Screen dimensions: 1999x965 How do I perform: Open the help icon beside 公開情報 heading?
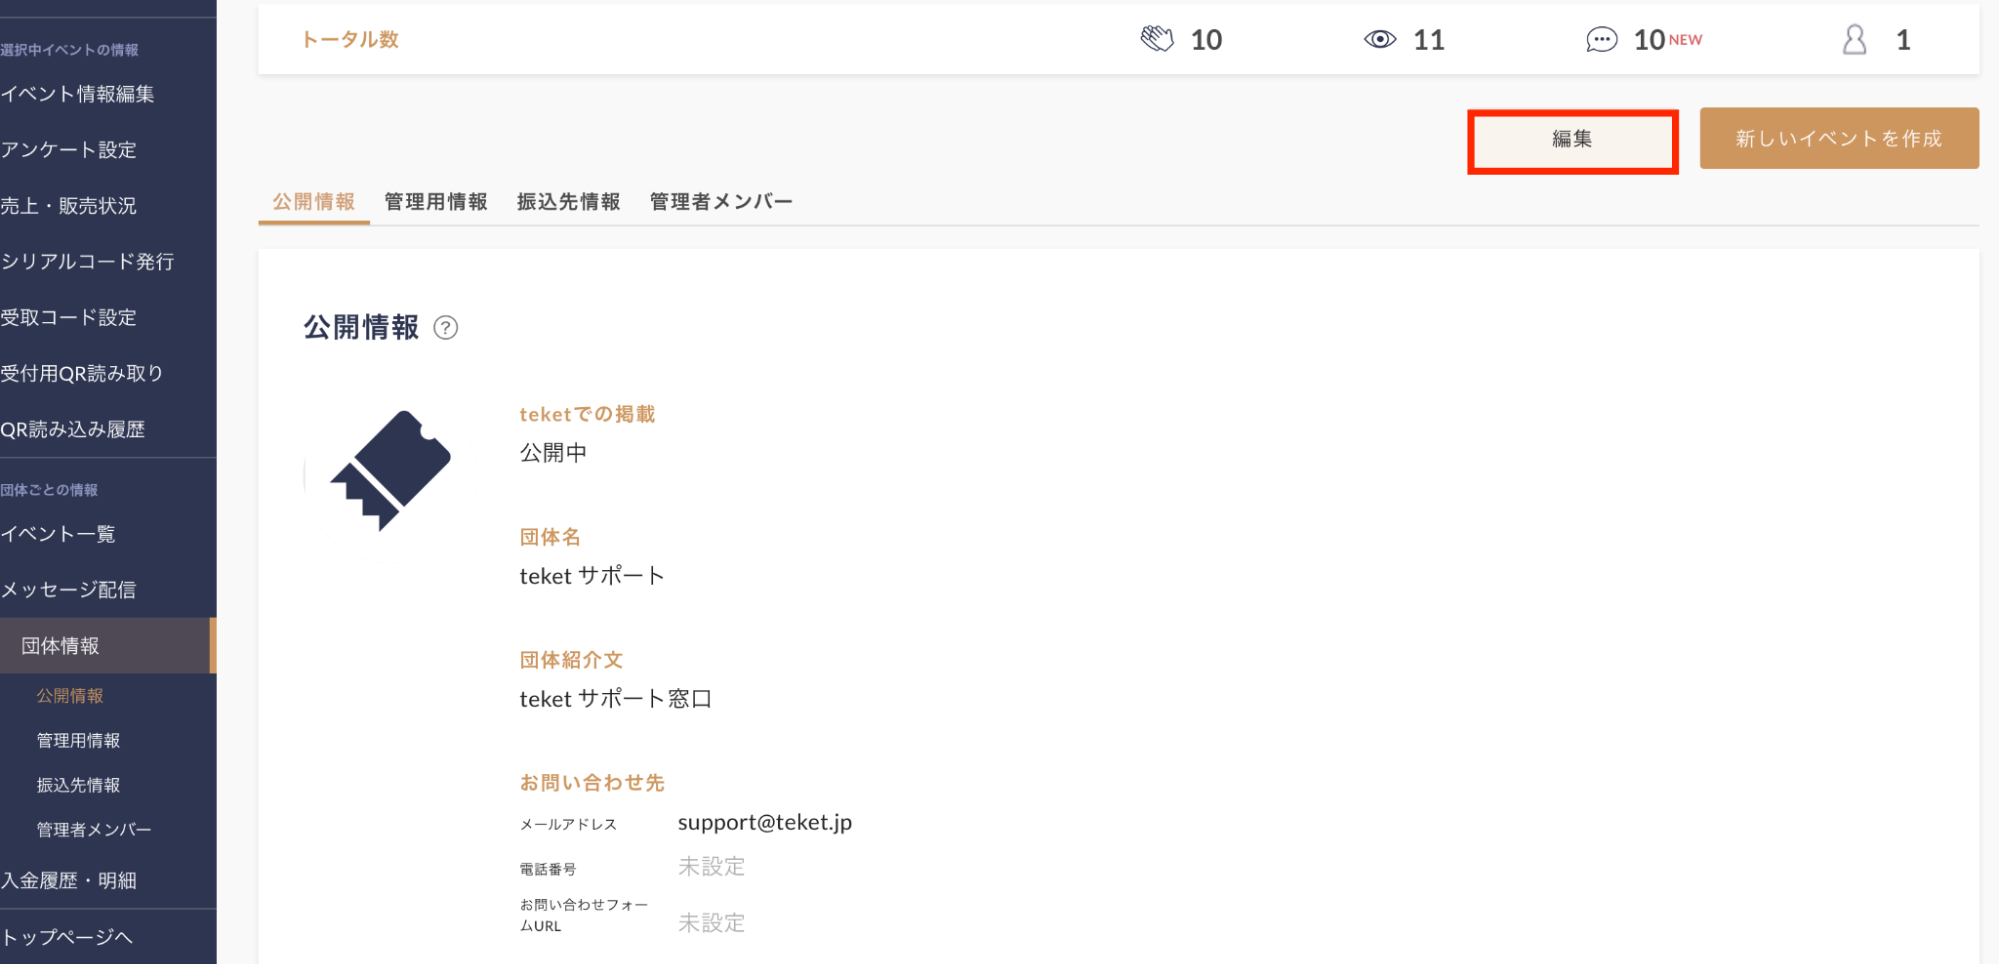click(446, 328)
